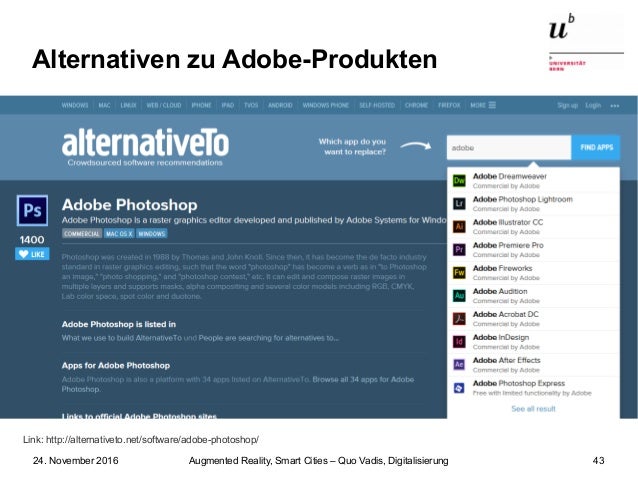Image resolution: width=638 pixels, height=479 pixels.
Task: Click the MAC OS X platform tag
Action: tap(119, 234)
